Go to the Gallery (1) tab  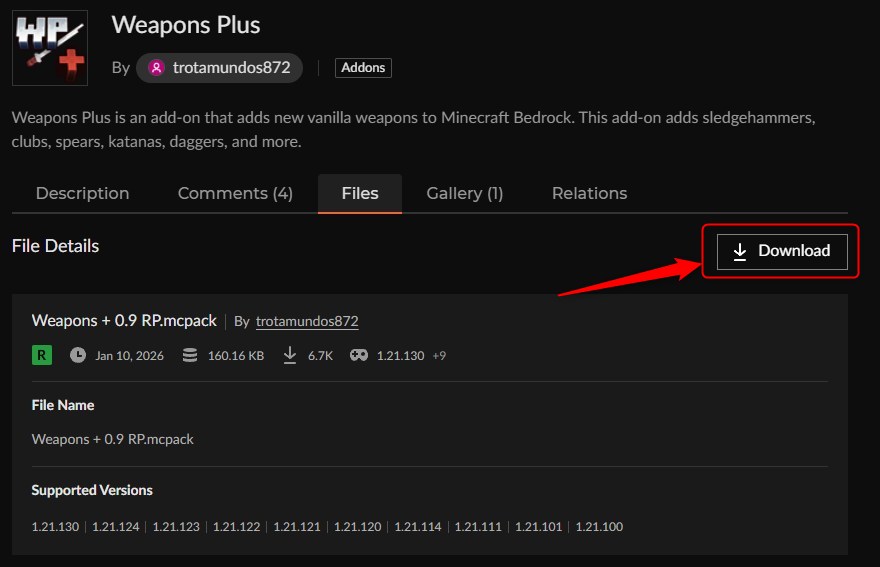click(464, 193)
